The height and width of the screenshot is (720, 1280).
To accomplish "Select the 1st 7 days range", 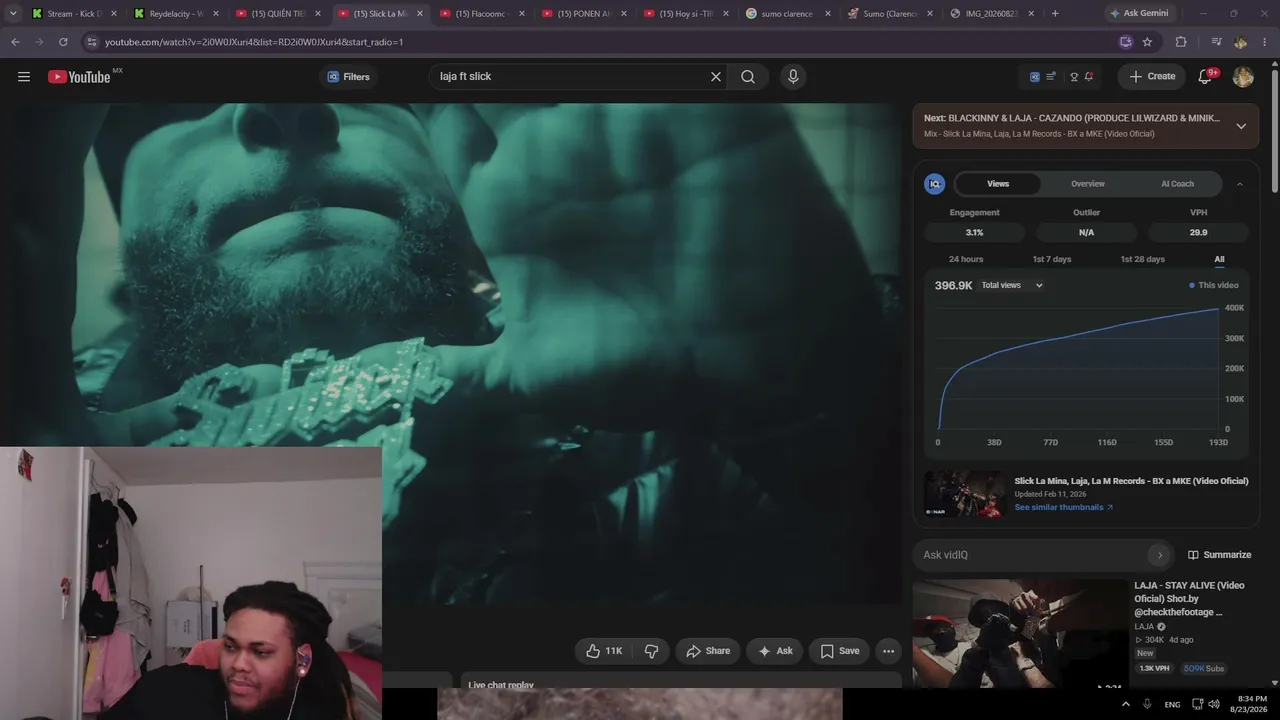I will (x=1051, y=259).
